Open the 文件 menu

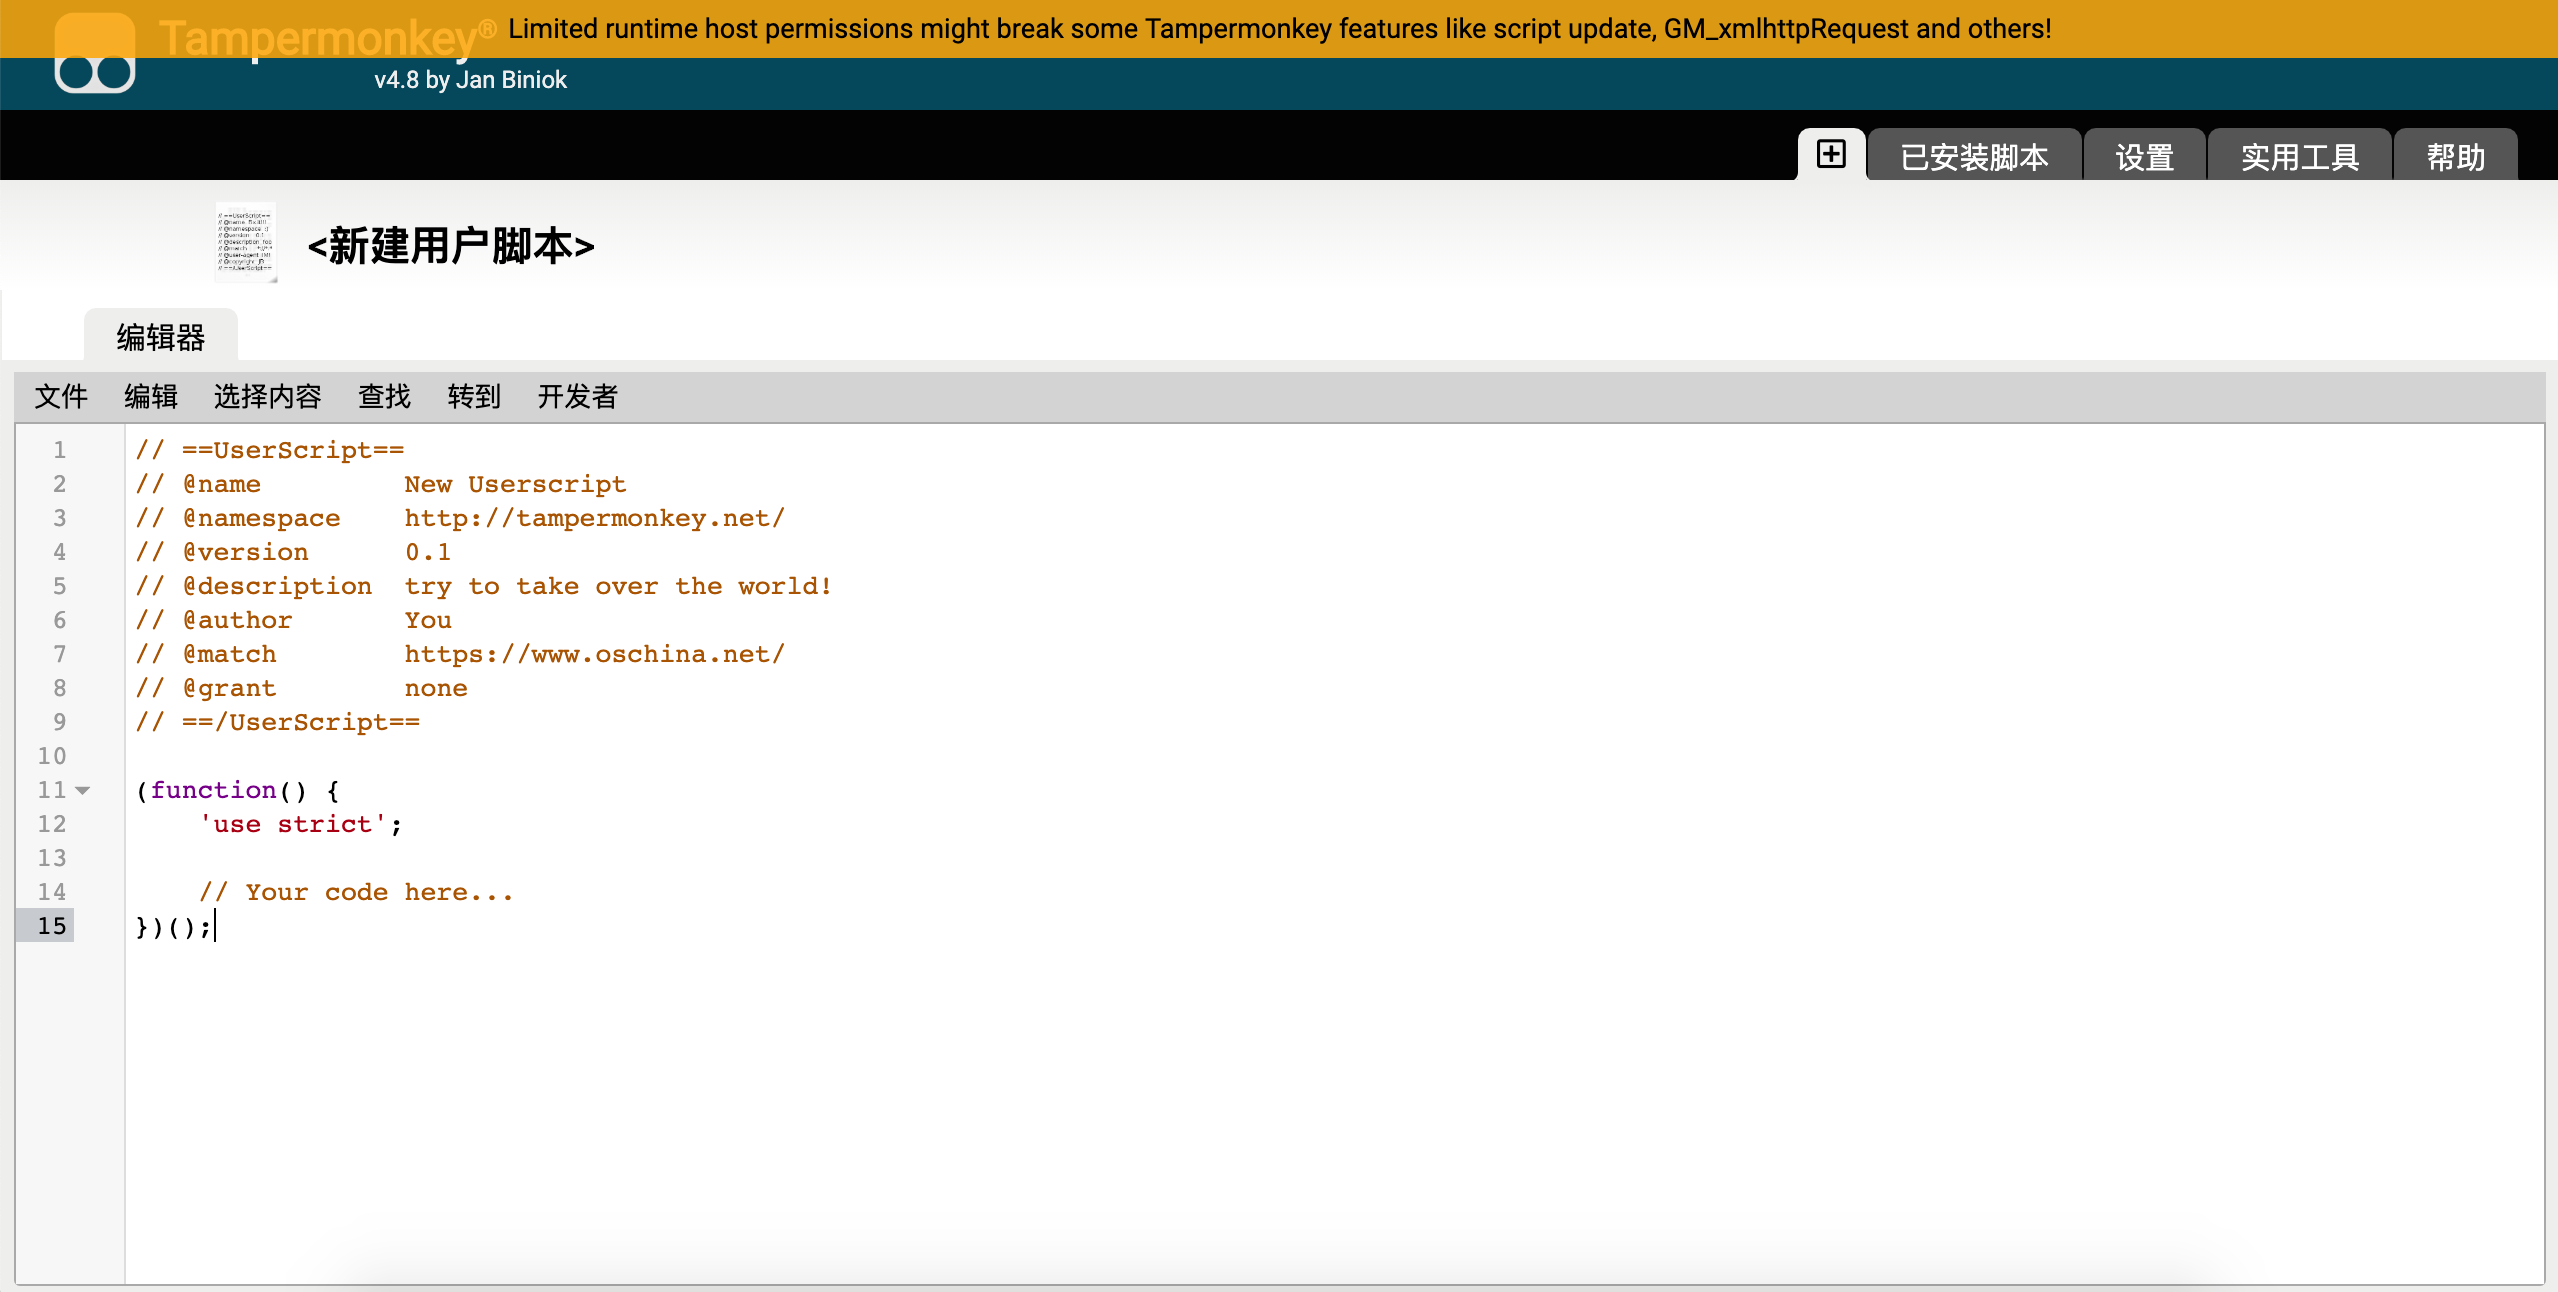(61, 397)
